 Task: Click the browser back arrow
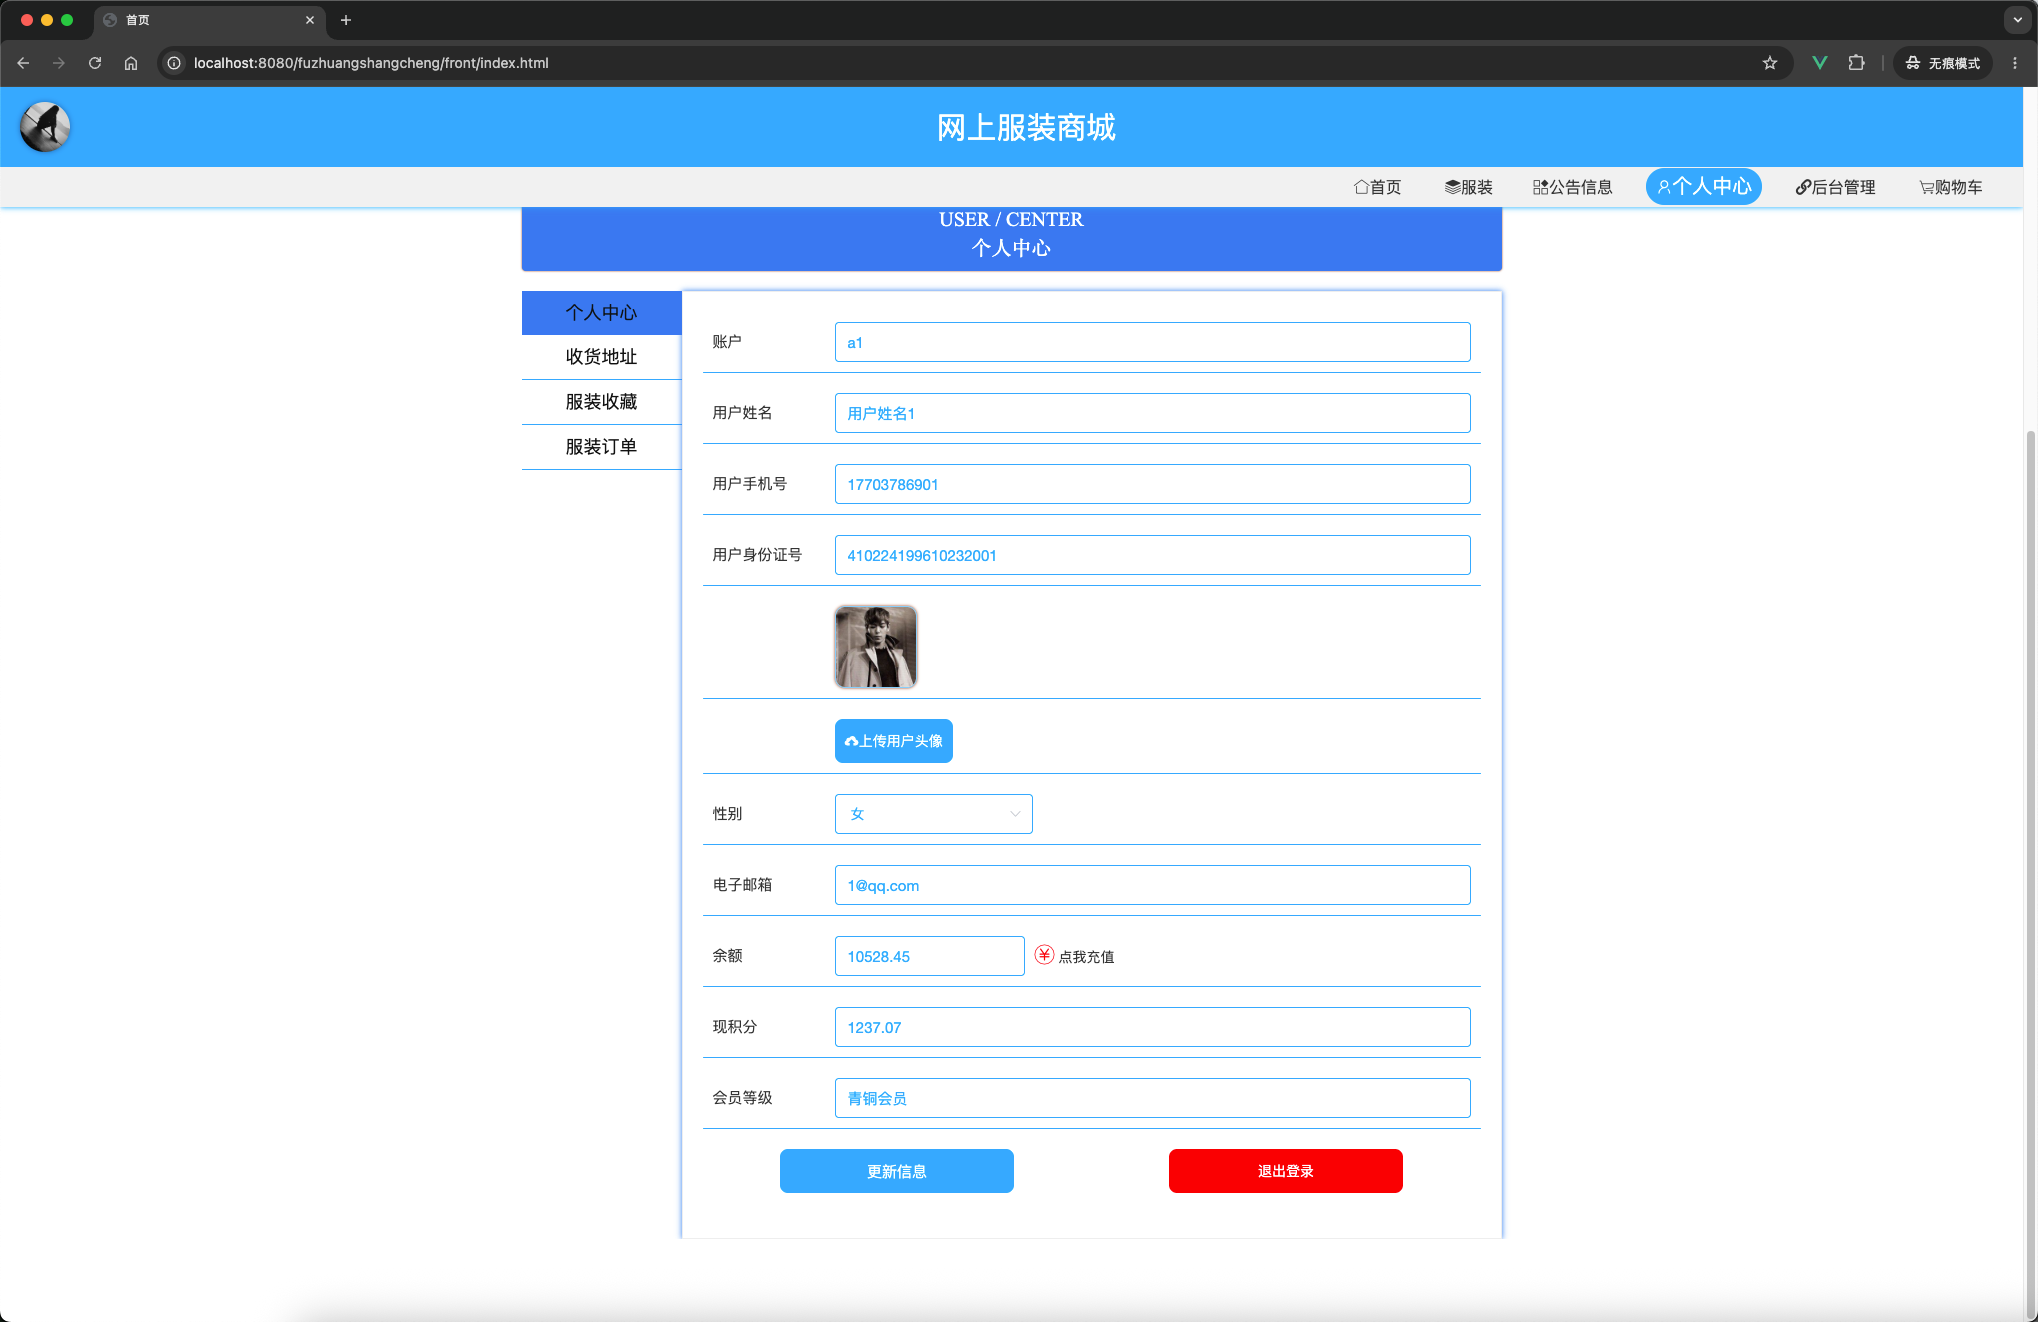(x=23, y=63)
